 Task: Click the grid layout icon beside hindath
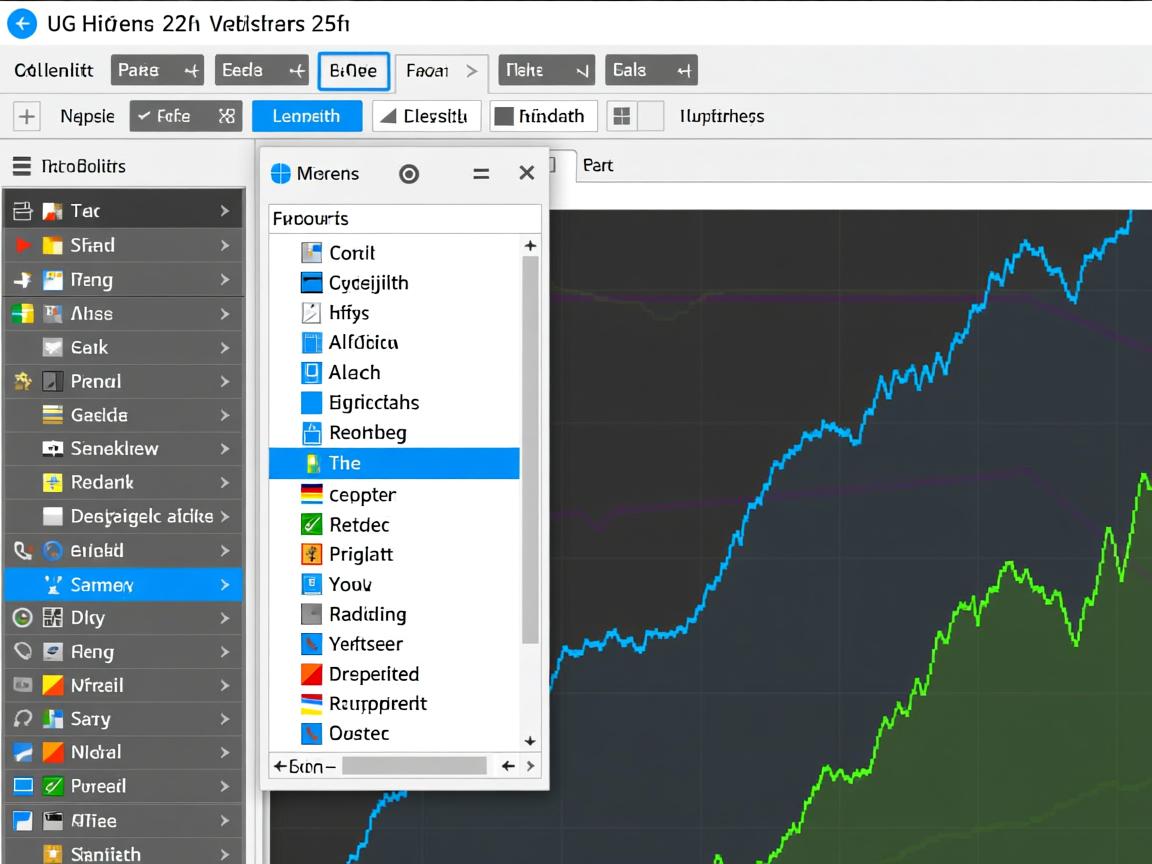click(622, 116)
